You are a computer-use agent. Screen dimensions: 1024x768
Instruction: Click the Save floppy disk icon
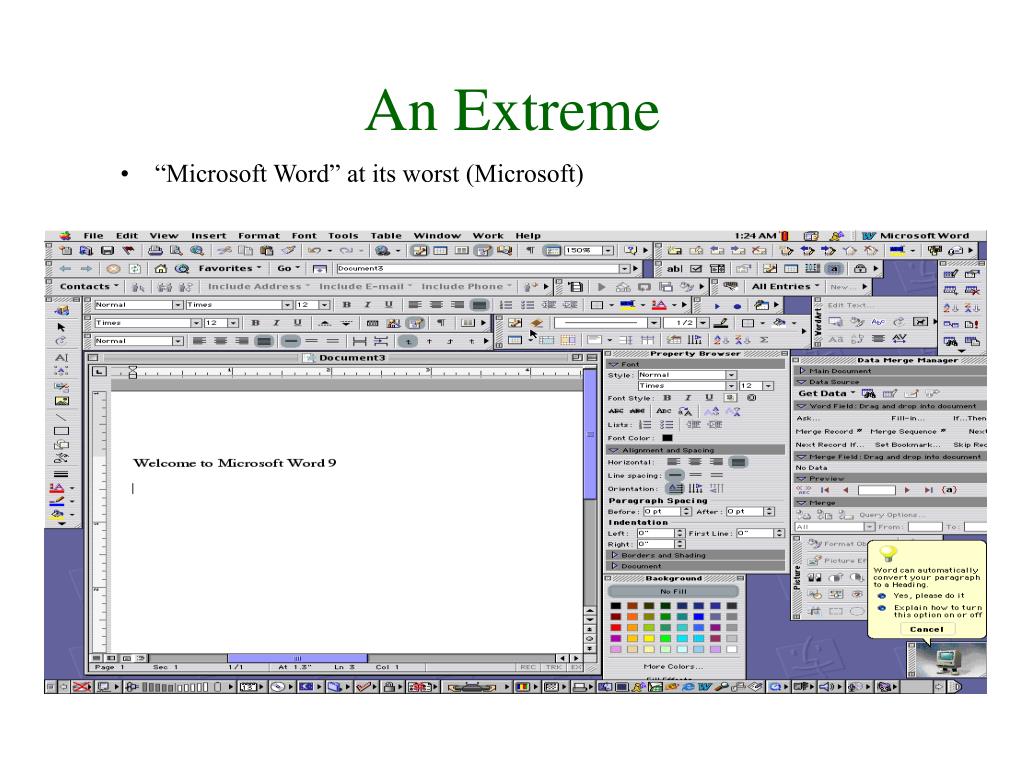coord(108,251)
